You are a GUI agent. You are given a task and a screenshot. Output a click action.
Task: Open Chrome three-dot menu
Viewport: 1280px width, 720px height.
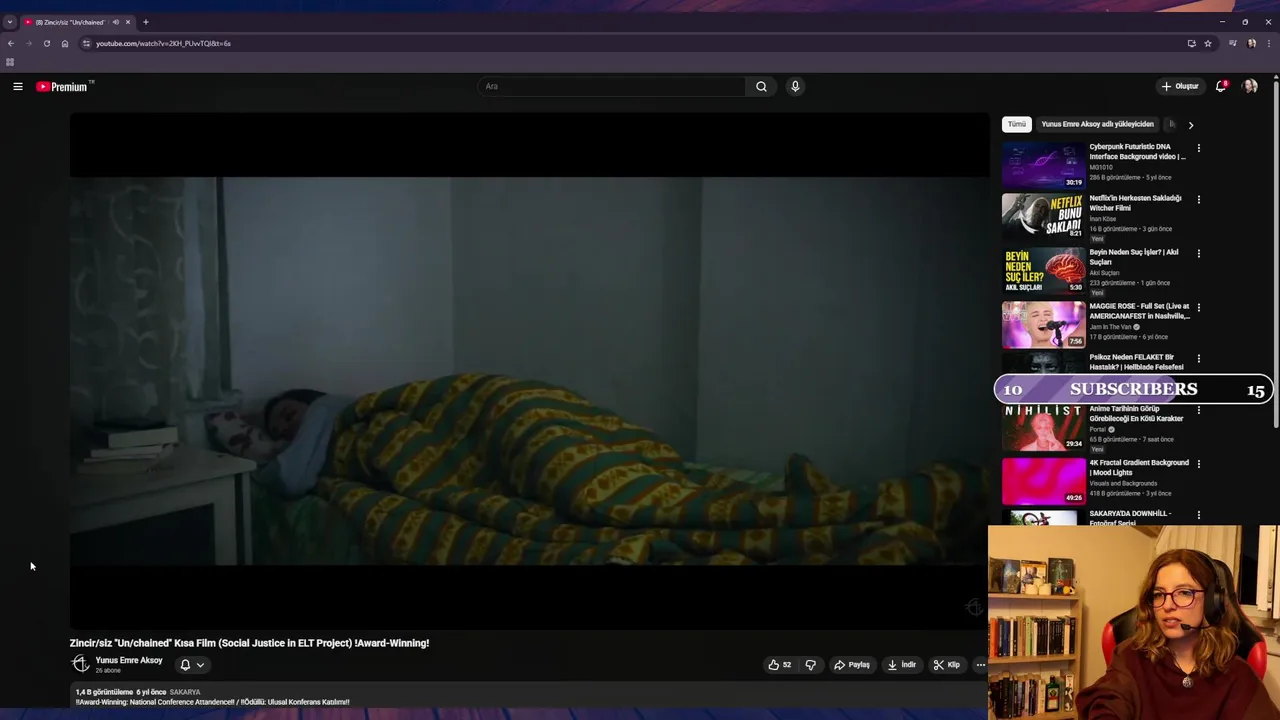click(x=1270, y=44)
